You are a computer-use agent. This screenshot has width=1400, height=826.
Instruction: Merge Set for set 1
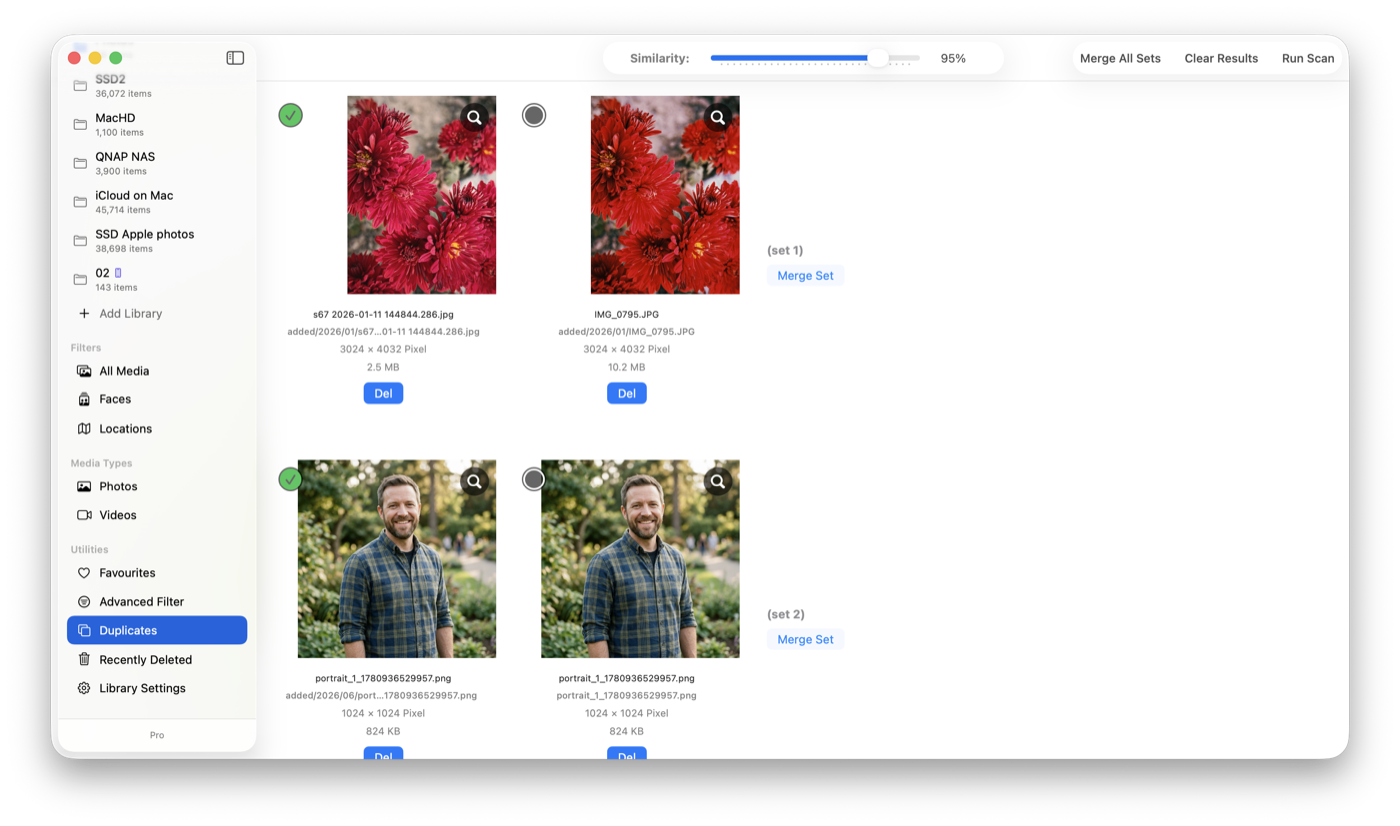pyautogui.click(x=805, y=275)
